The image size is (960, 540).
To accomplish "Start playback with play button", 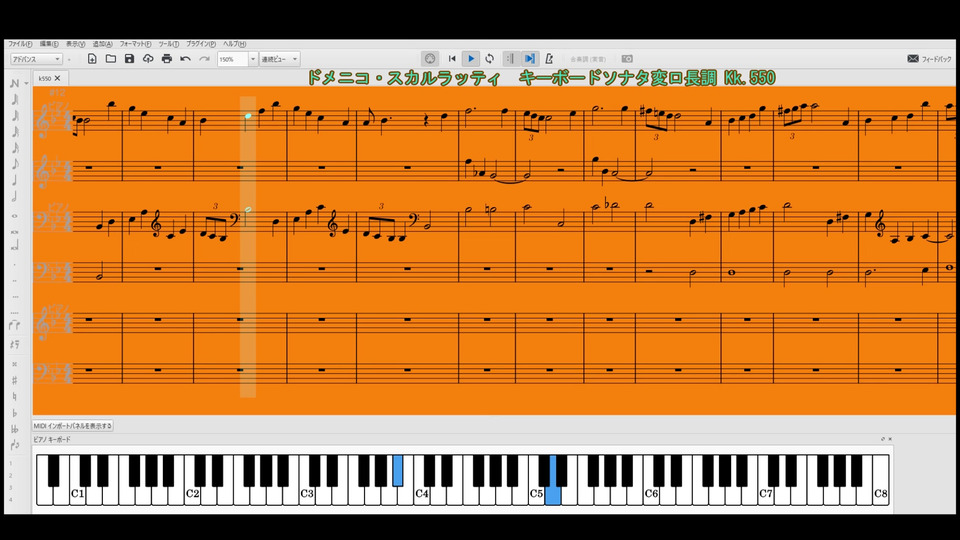I will click(x=471, y=59).
